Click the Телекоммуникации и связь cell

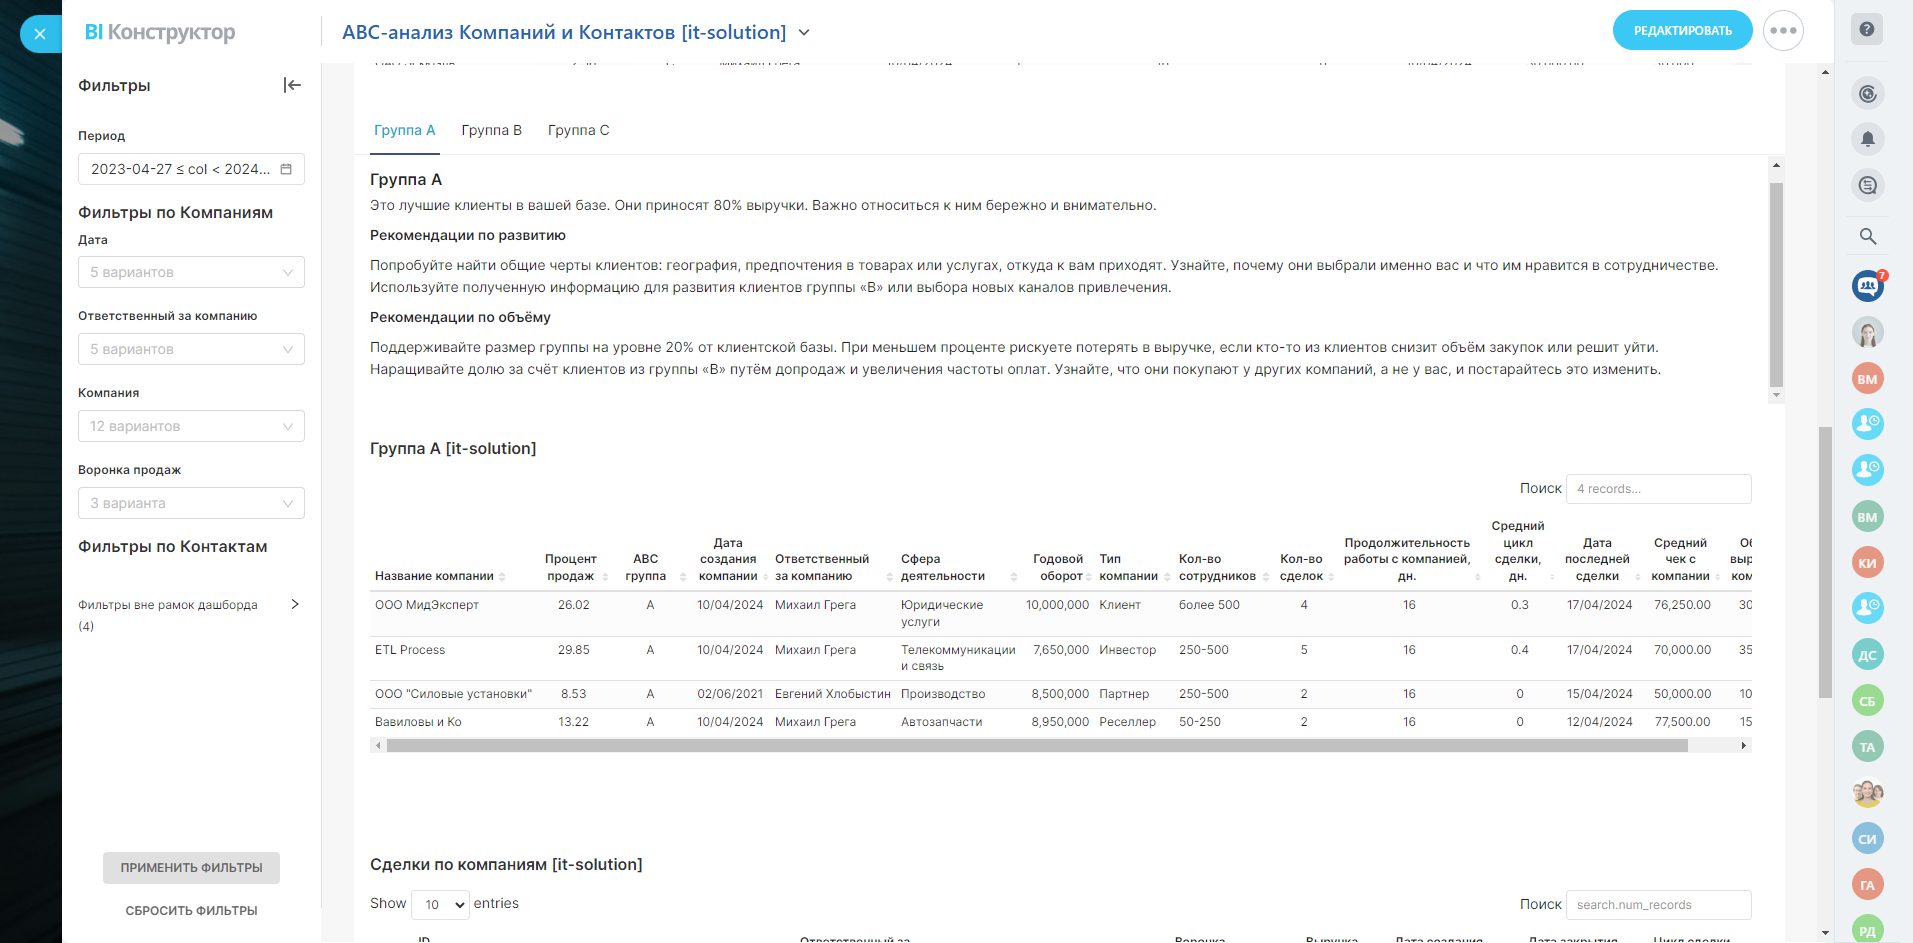point(958,658)
